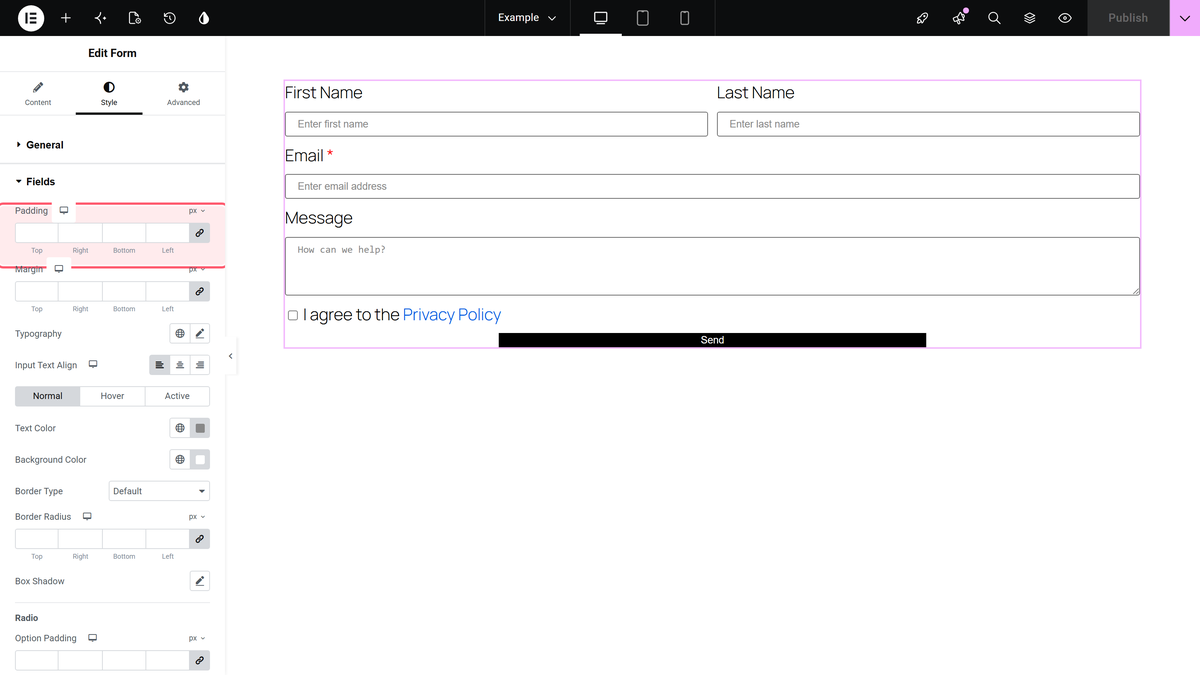
Task: Switch to tablet preview mode
Action: [643, 18]
